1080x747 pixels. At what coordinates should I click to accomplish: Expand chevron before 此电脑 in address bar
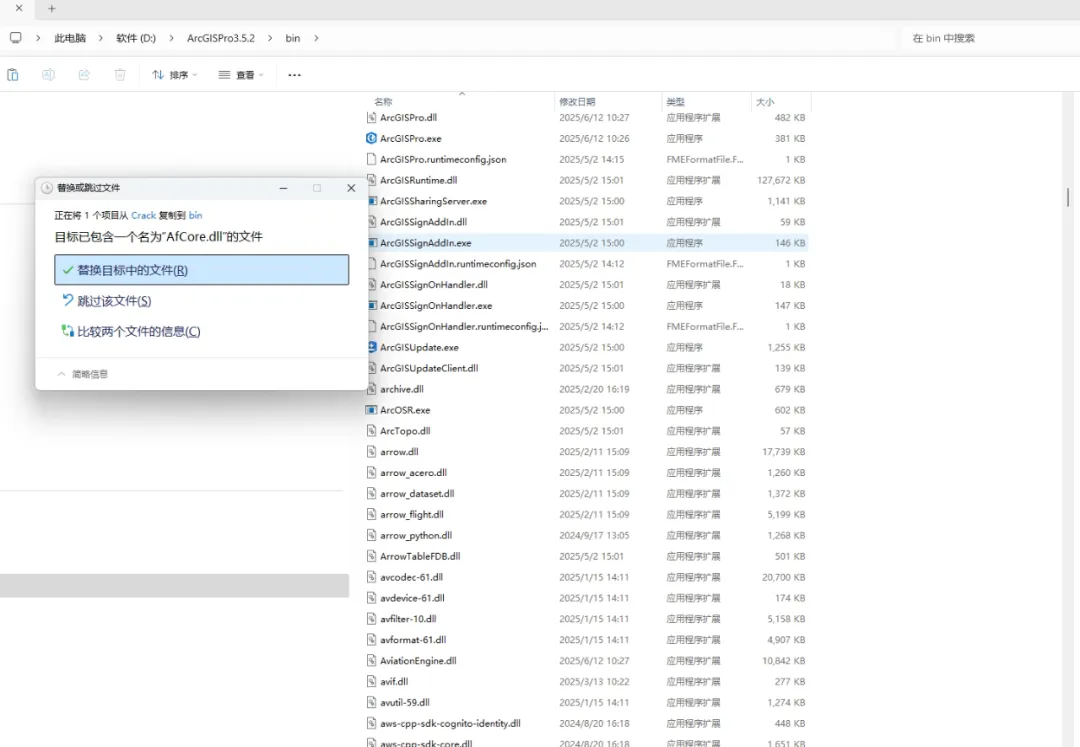(38, 38)
